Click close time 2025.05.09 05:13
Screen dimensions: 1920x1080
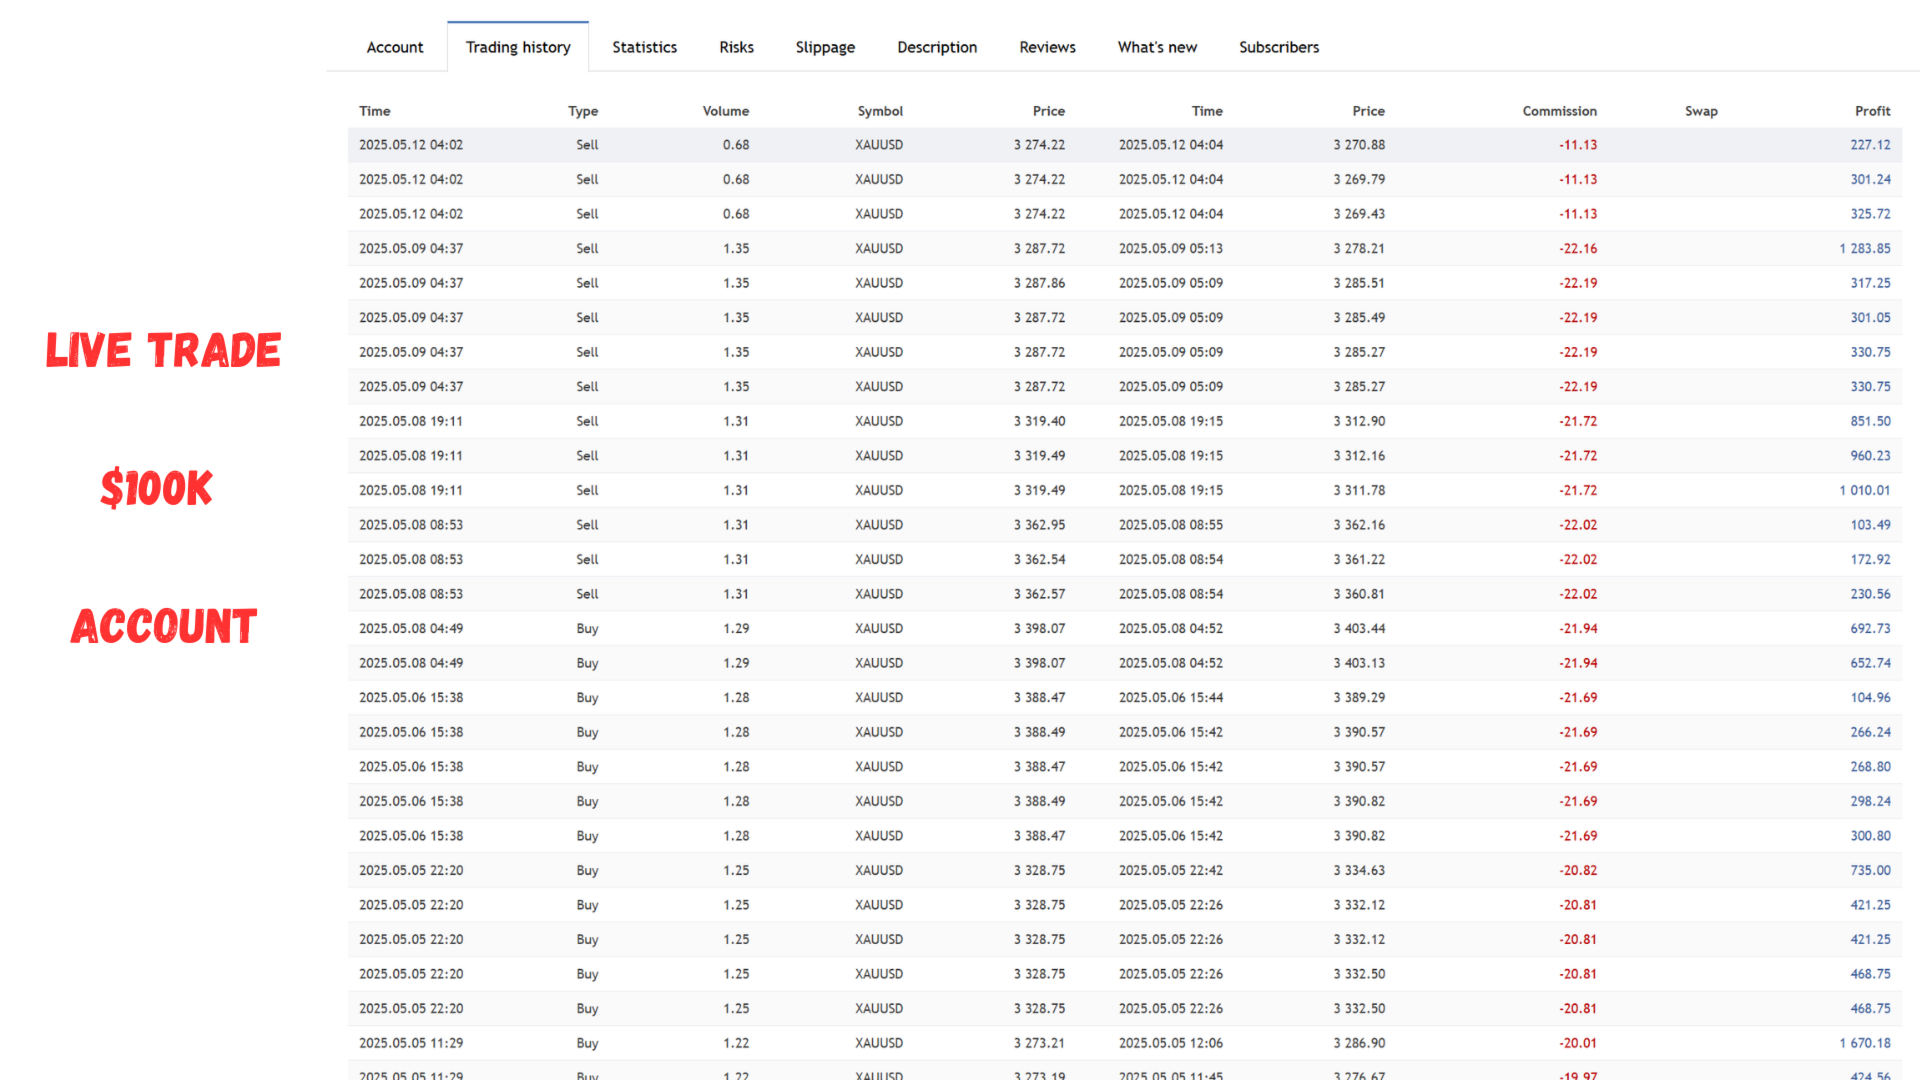coord(1170,249)
